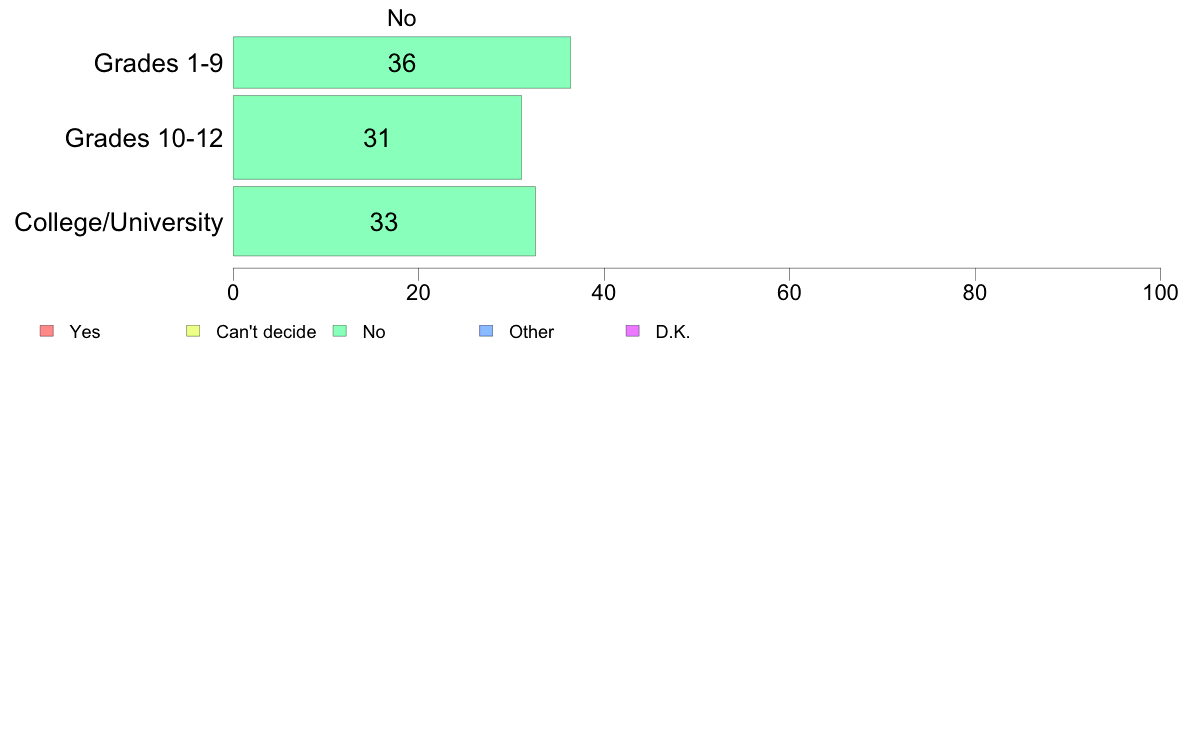
Task: Click the blue Other legend swatch
Action: [486, 331]
